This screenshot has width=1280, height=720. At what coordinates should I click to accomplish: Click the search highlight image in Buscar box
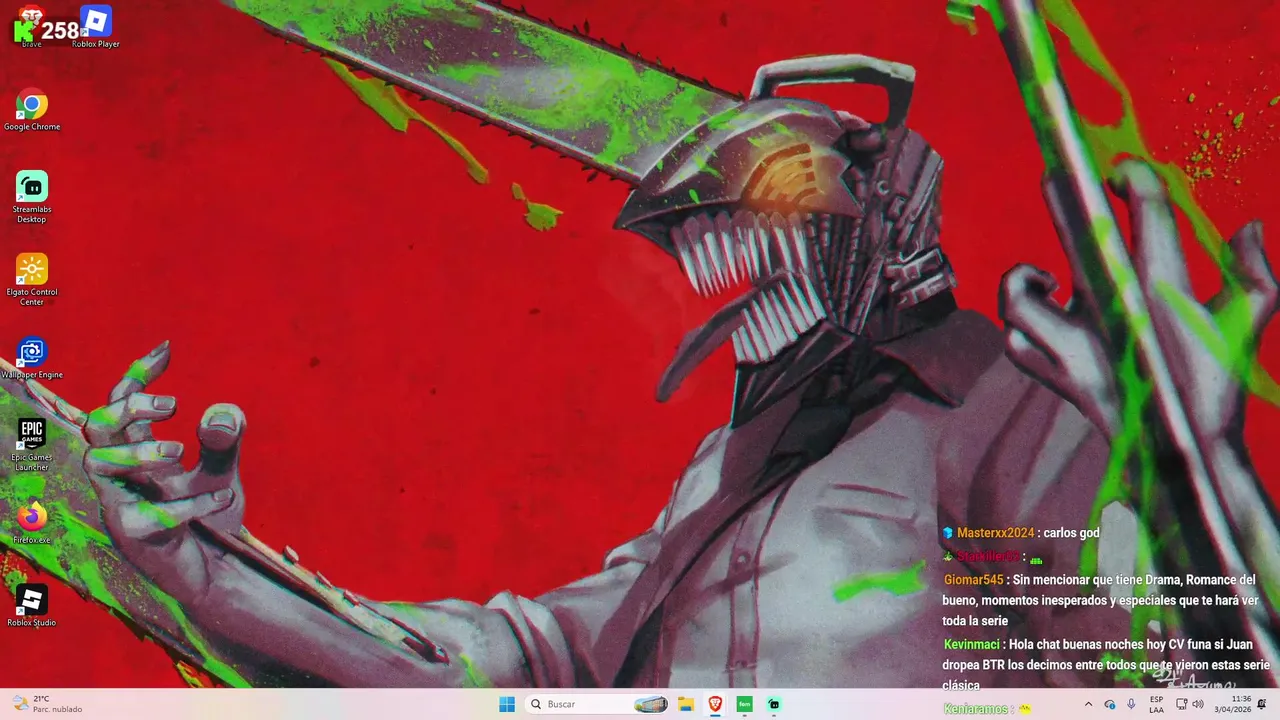[x=651, y=704]
